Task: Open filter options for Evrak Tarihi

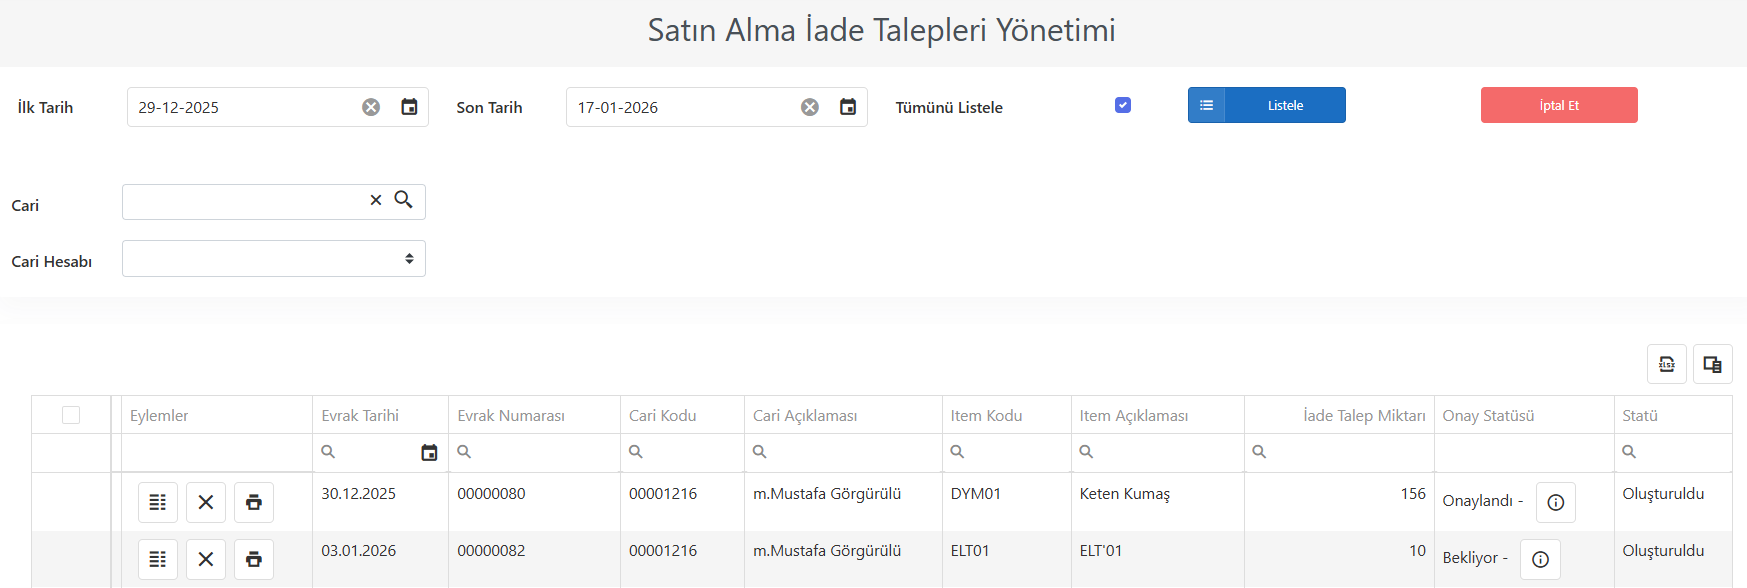Action: (328, 452)
